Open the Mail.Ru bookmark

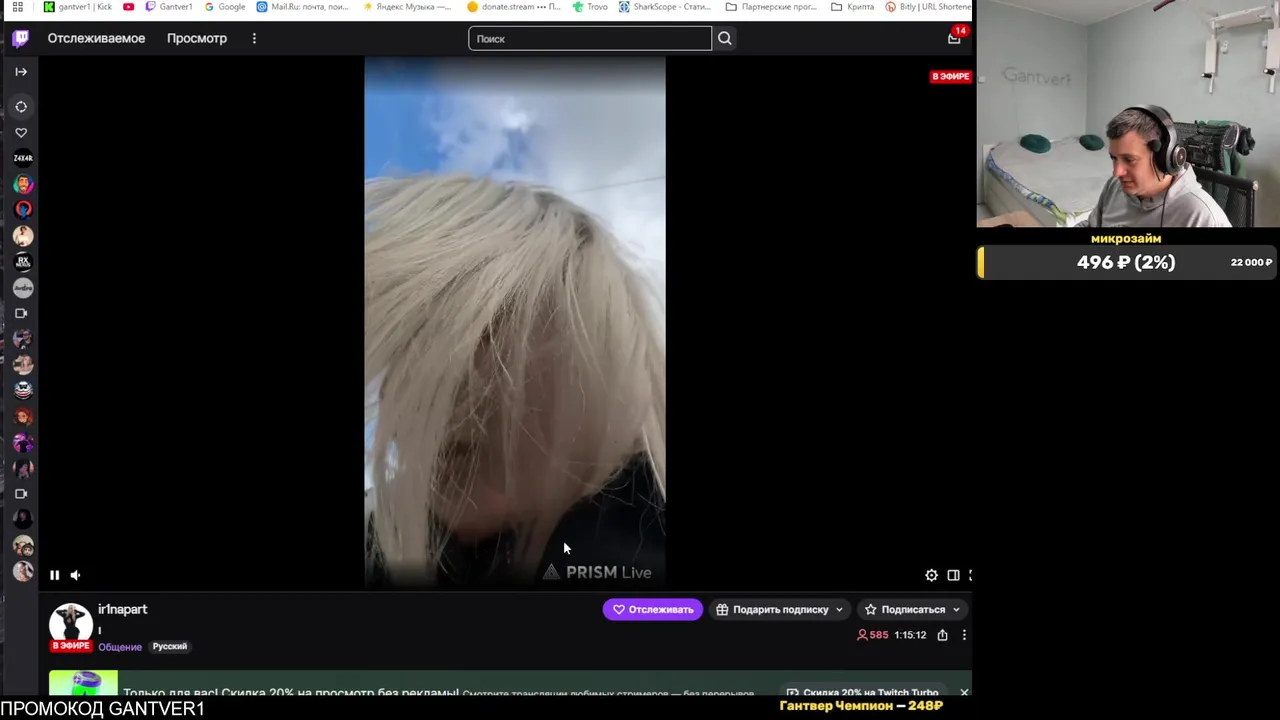click(303, 7)
